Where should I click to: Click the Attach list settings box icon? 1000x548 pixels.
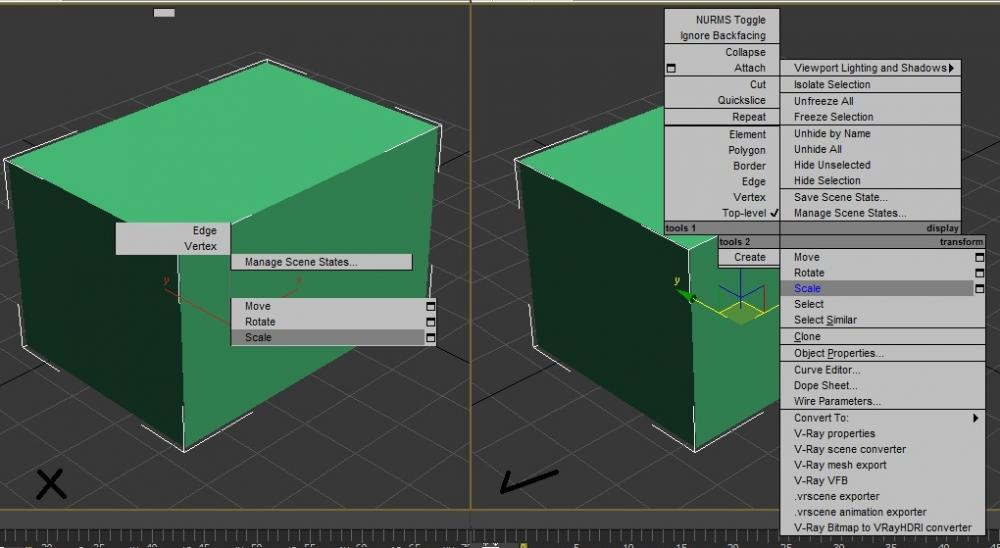coord(671,68)
